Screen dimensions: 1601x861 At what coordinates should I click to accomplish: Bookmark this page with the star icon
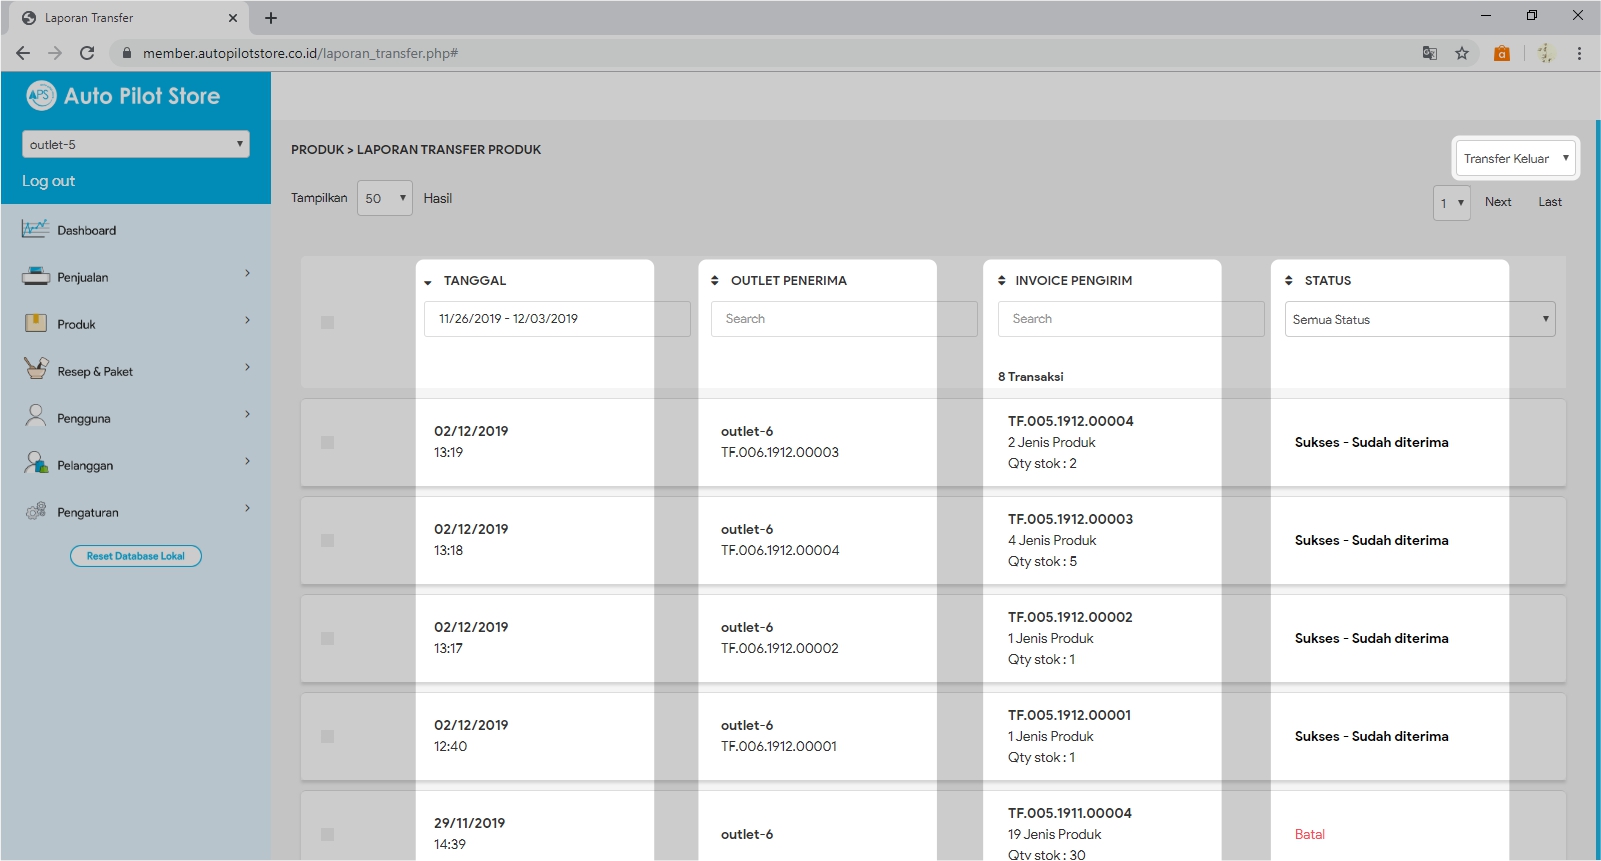pos(1462,53)
